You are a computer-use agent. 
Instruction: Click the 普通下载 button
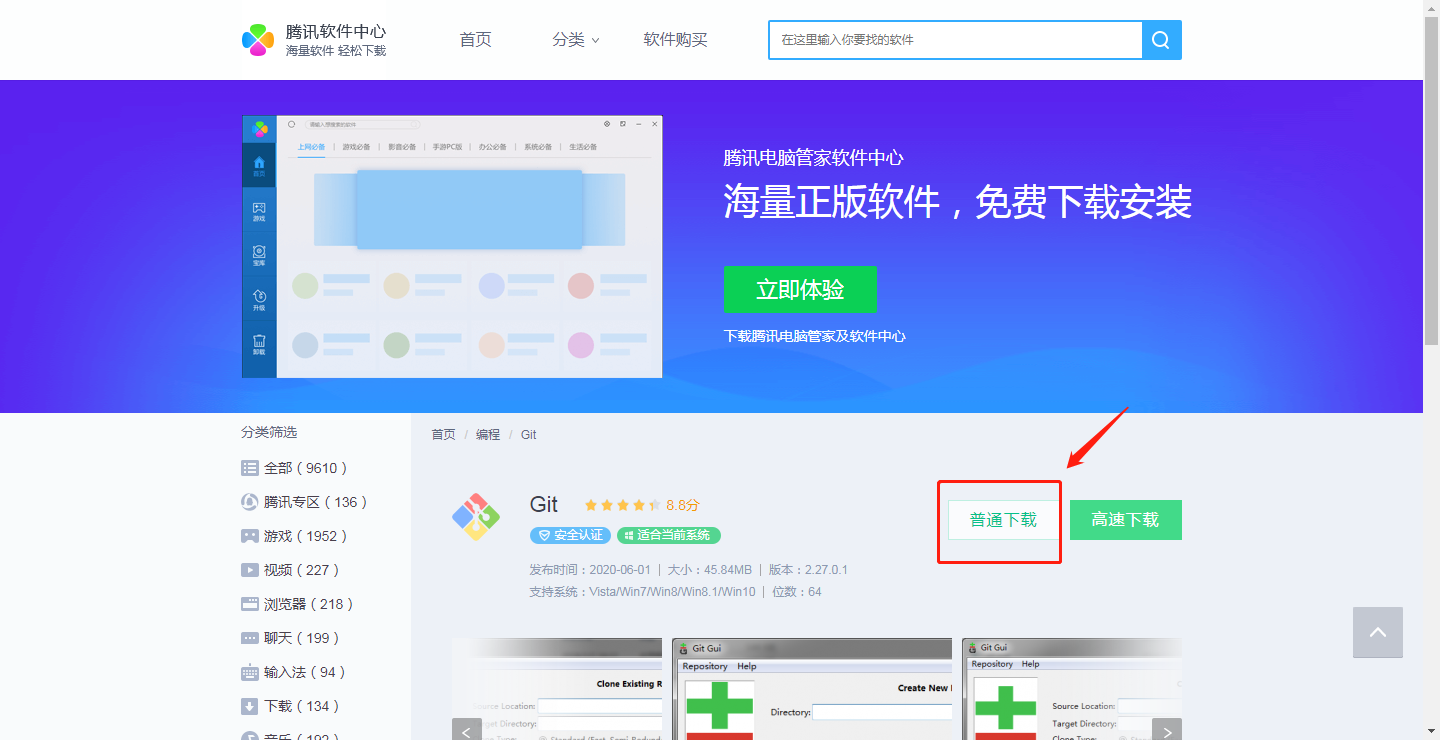[x=1003, y=520]
